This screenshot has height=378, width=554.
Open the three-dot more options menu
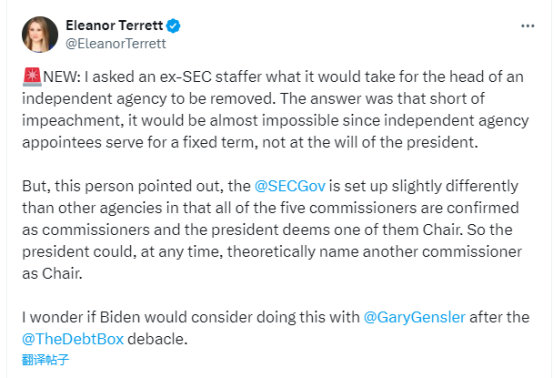click(528, 26)
